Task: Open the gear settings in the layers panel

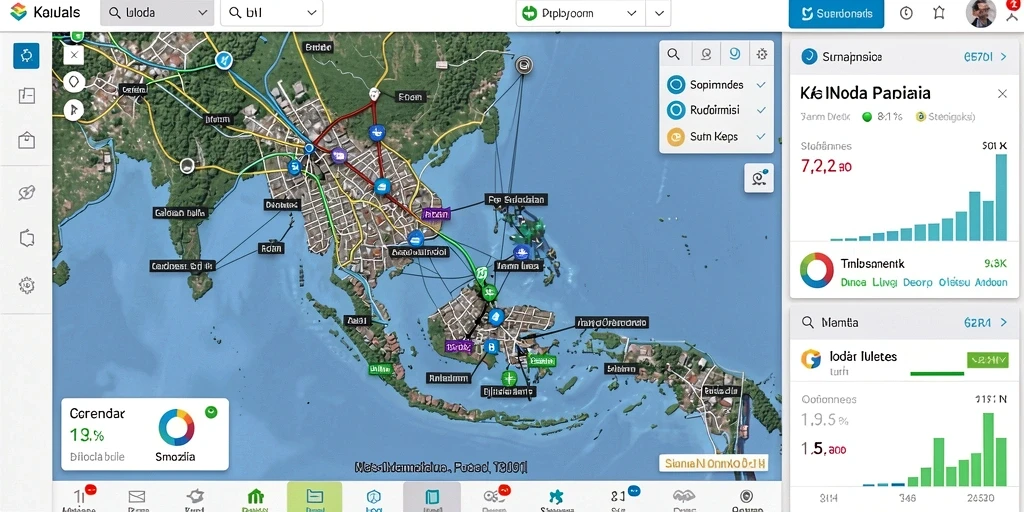Action: pos(761,55)
